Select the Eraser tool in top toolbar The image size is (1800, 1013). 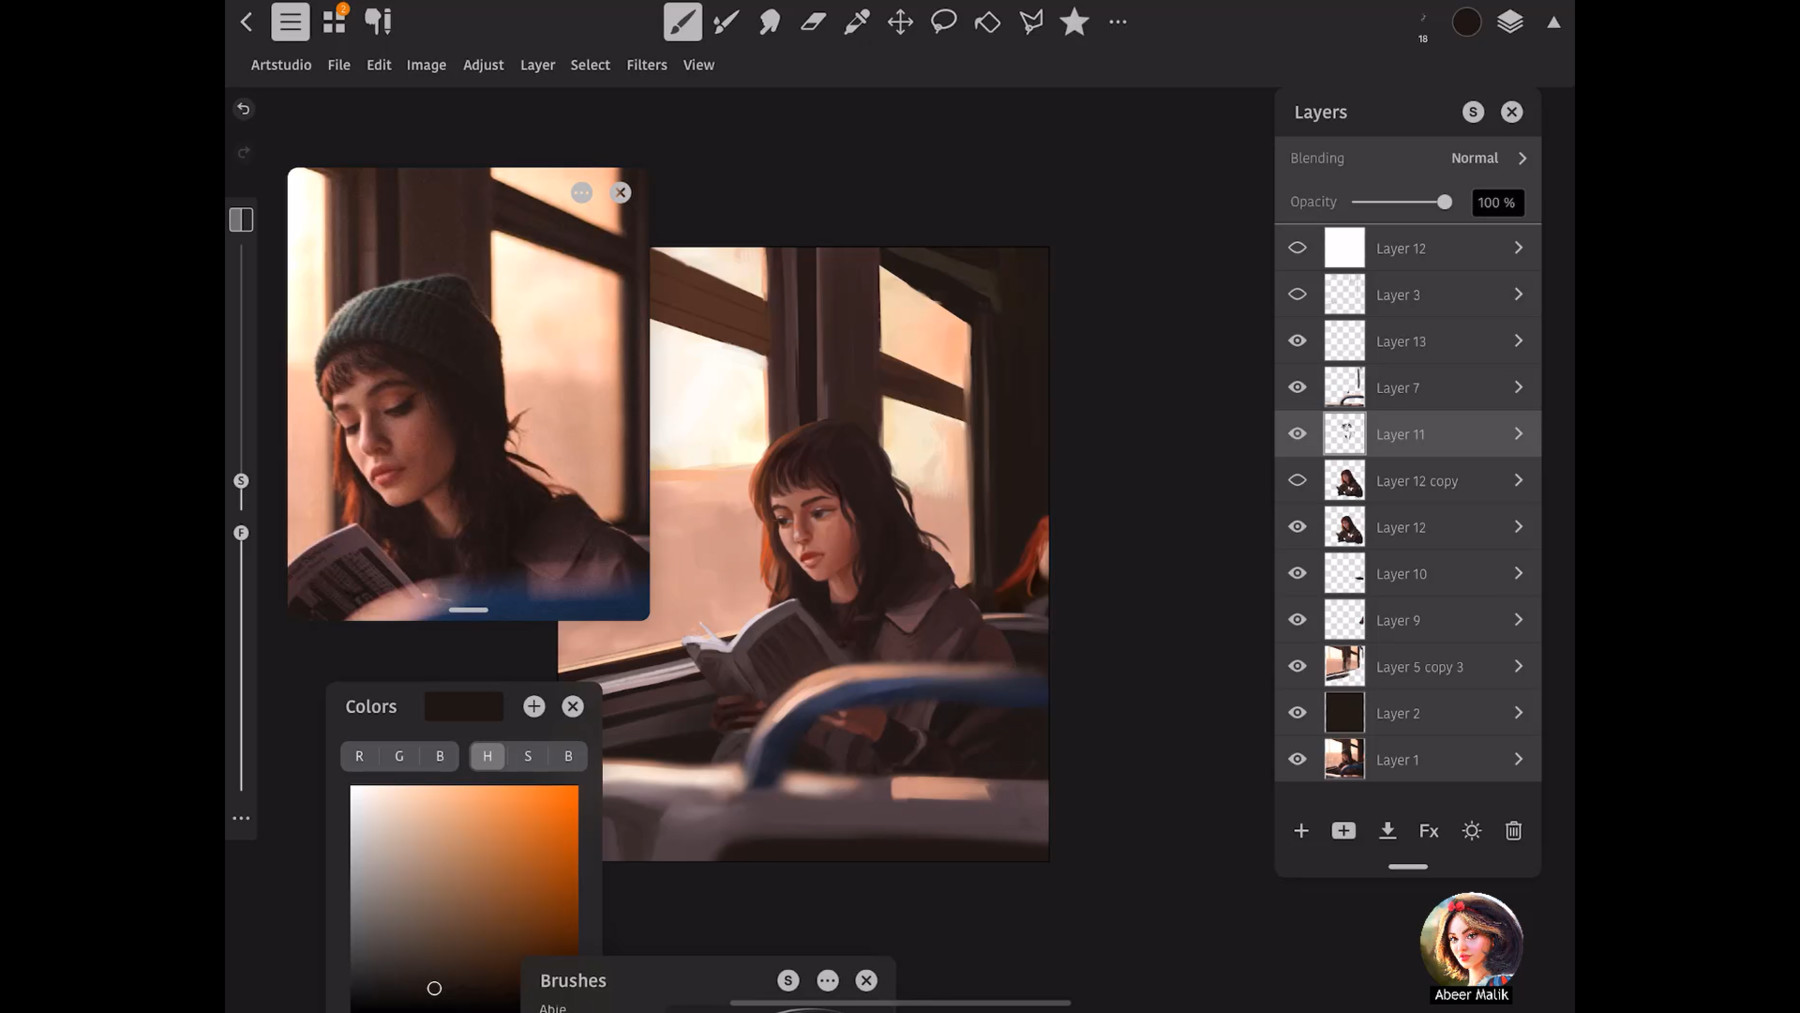pyautogui.click(x=813, y=22)
